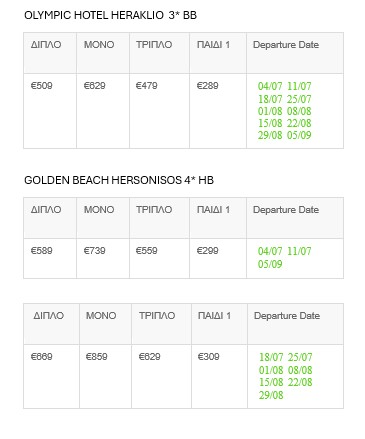This screenshot has height=439, width=365.
Task: Choose the 15/08 date in the Olympic Hotel table
Action: (270, 123)
